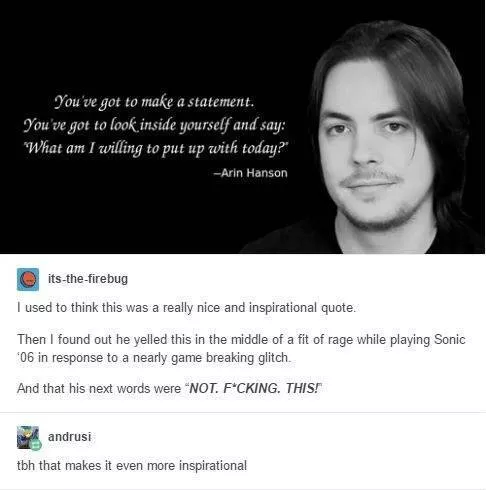Viewport: 486px width, 490px height.
Task: Open the andrusi username link
Action: (69, 436)
